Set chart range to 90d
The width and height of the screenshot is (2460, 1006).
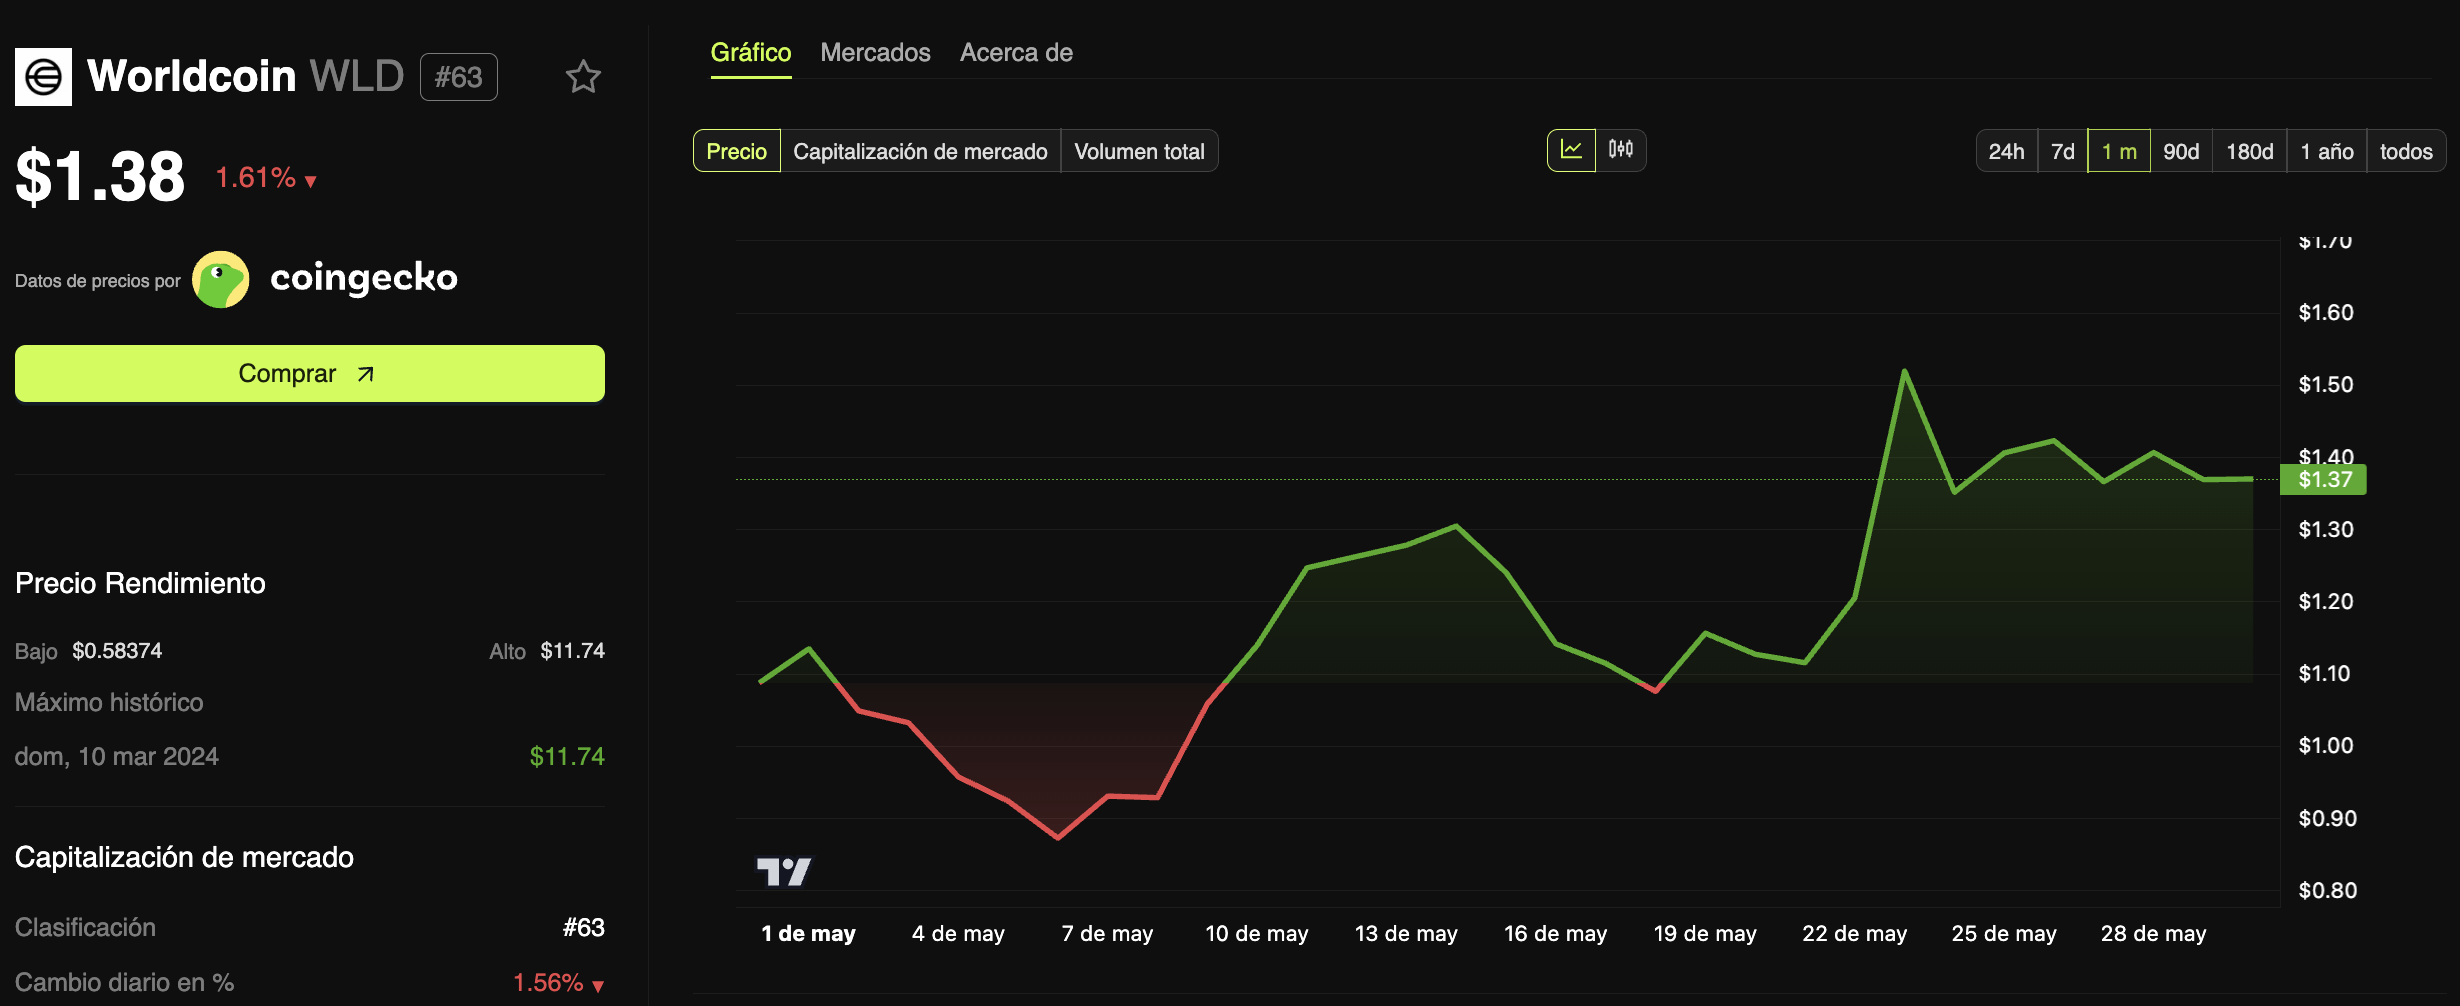pos(2181,151)
